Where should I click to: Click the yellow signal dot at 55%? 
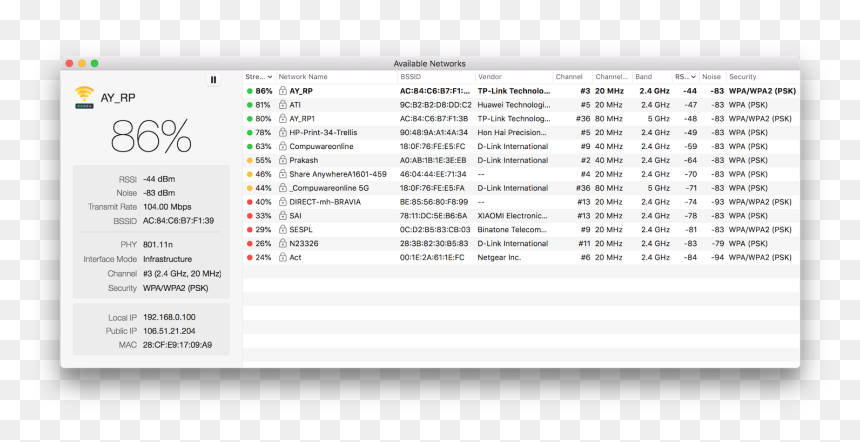[x=250, y=161]
